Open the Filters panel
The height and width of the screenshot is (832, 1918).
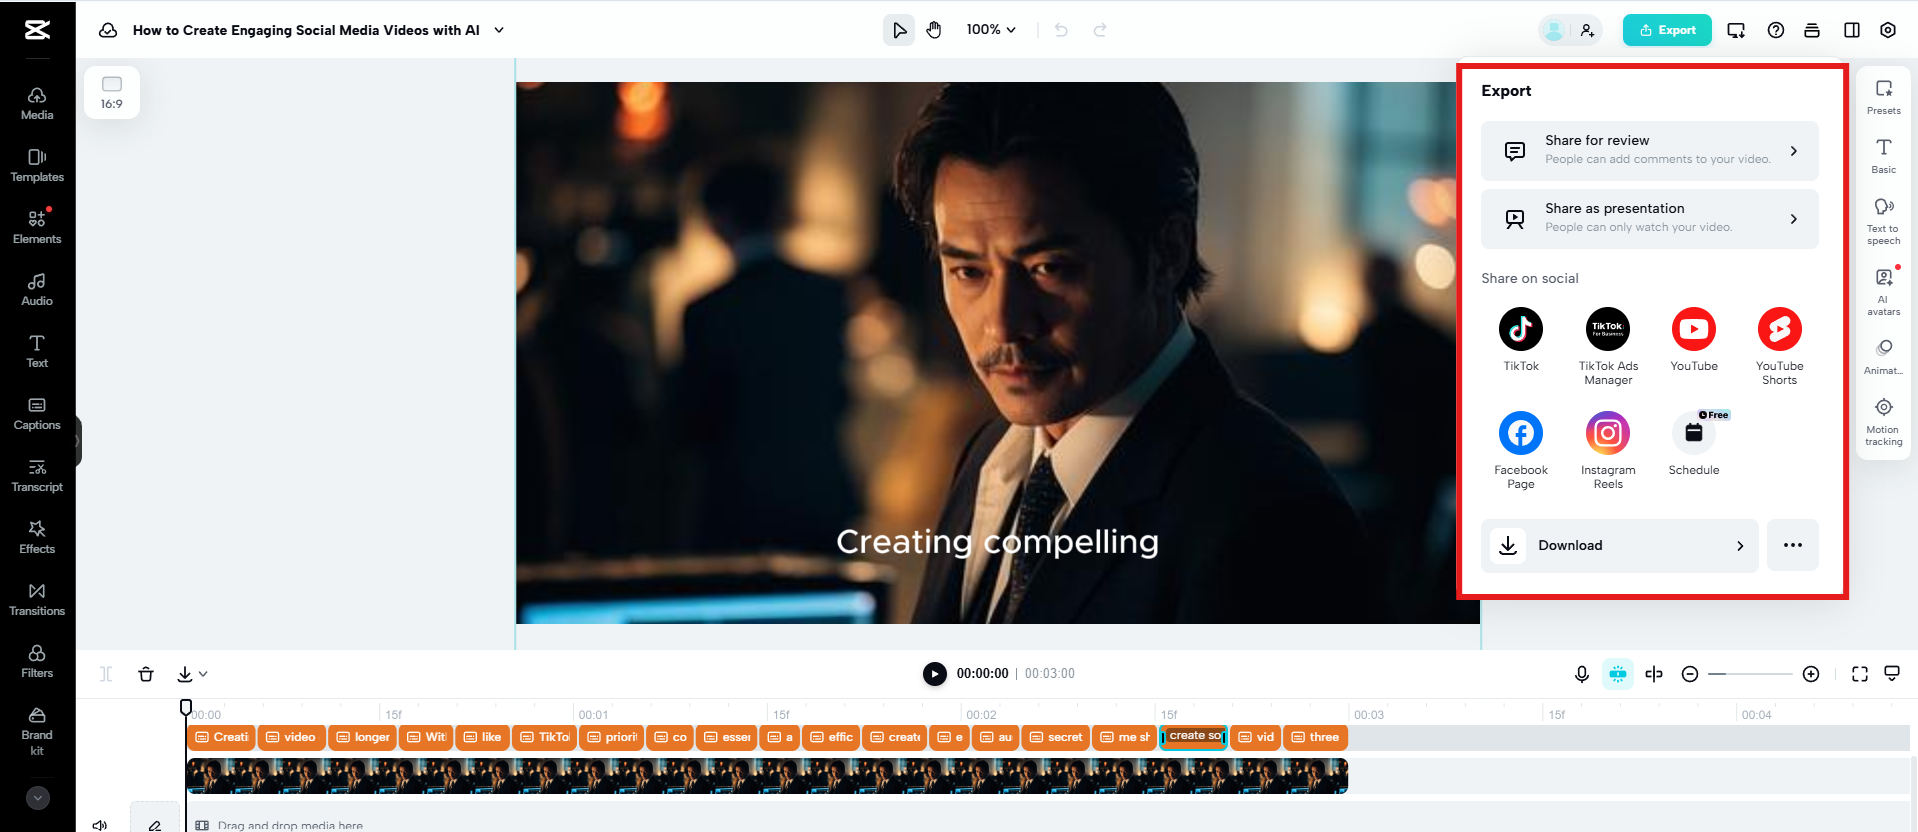[x=37, y=661]
